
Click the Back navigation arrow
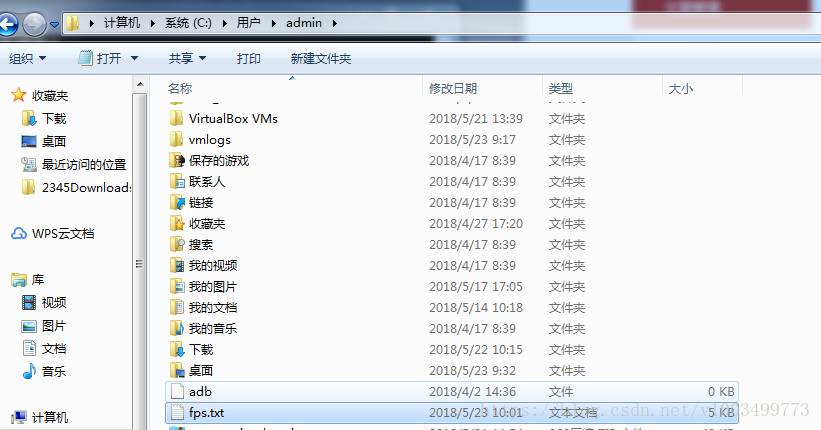[7, 24]
